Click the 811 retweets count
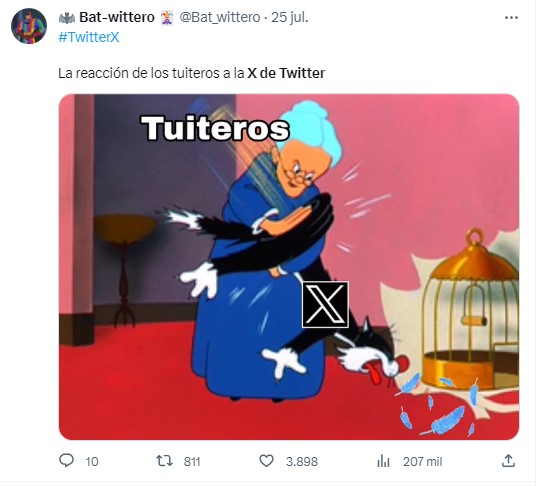Screen dimensions: 543x486 tap(192, 461)
